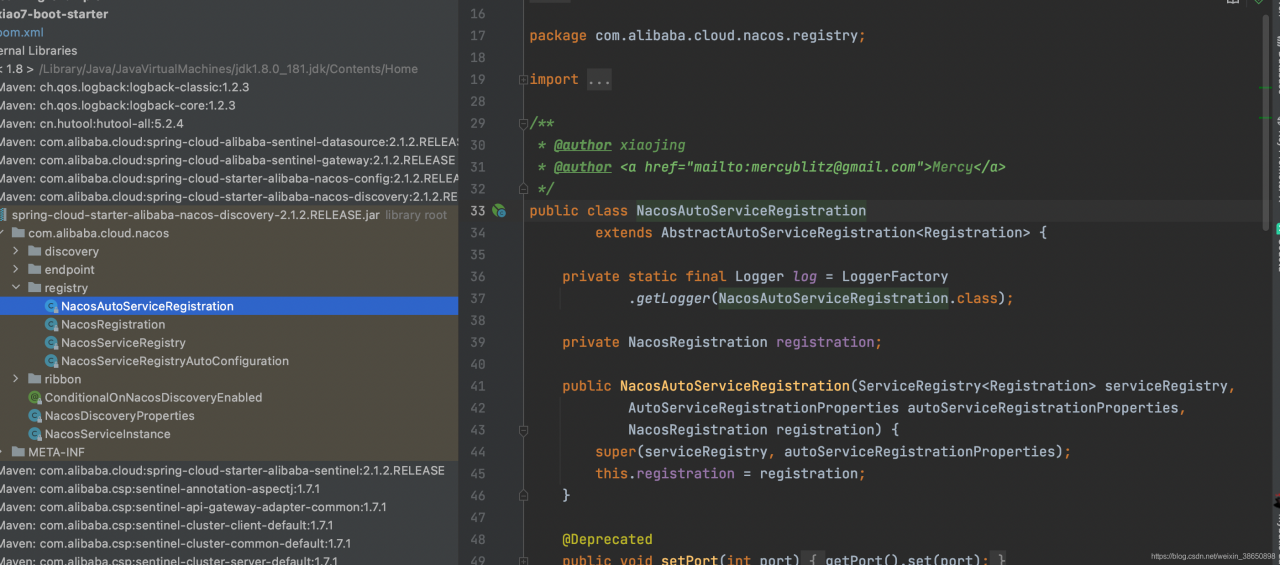The image size is (1280, 565).
Task: Click the fold marker at constructor end on line 46
Action: point(523,496)
